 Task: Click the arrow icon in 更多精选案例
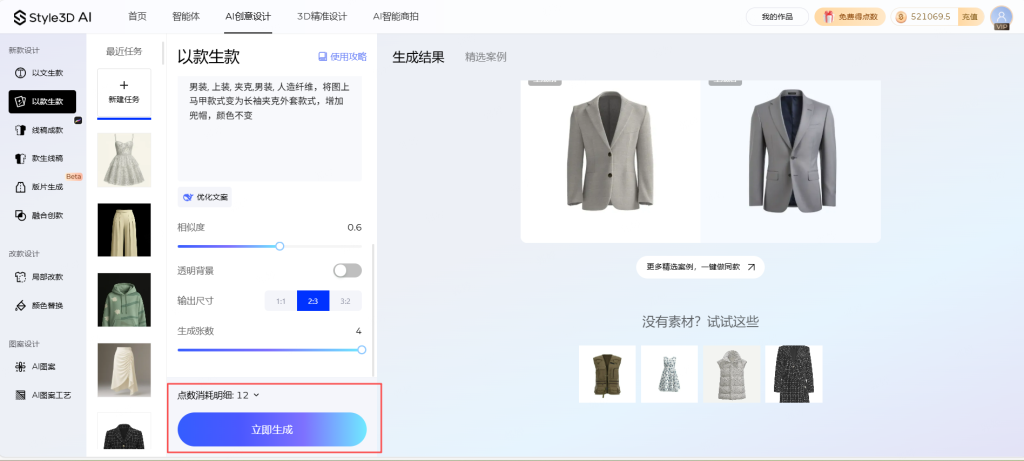tap(751, 267)
